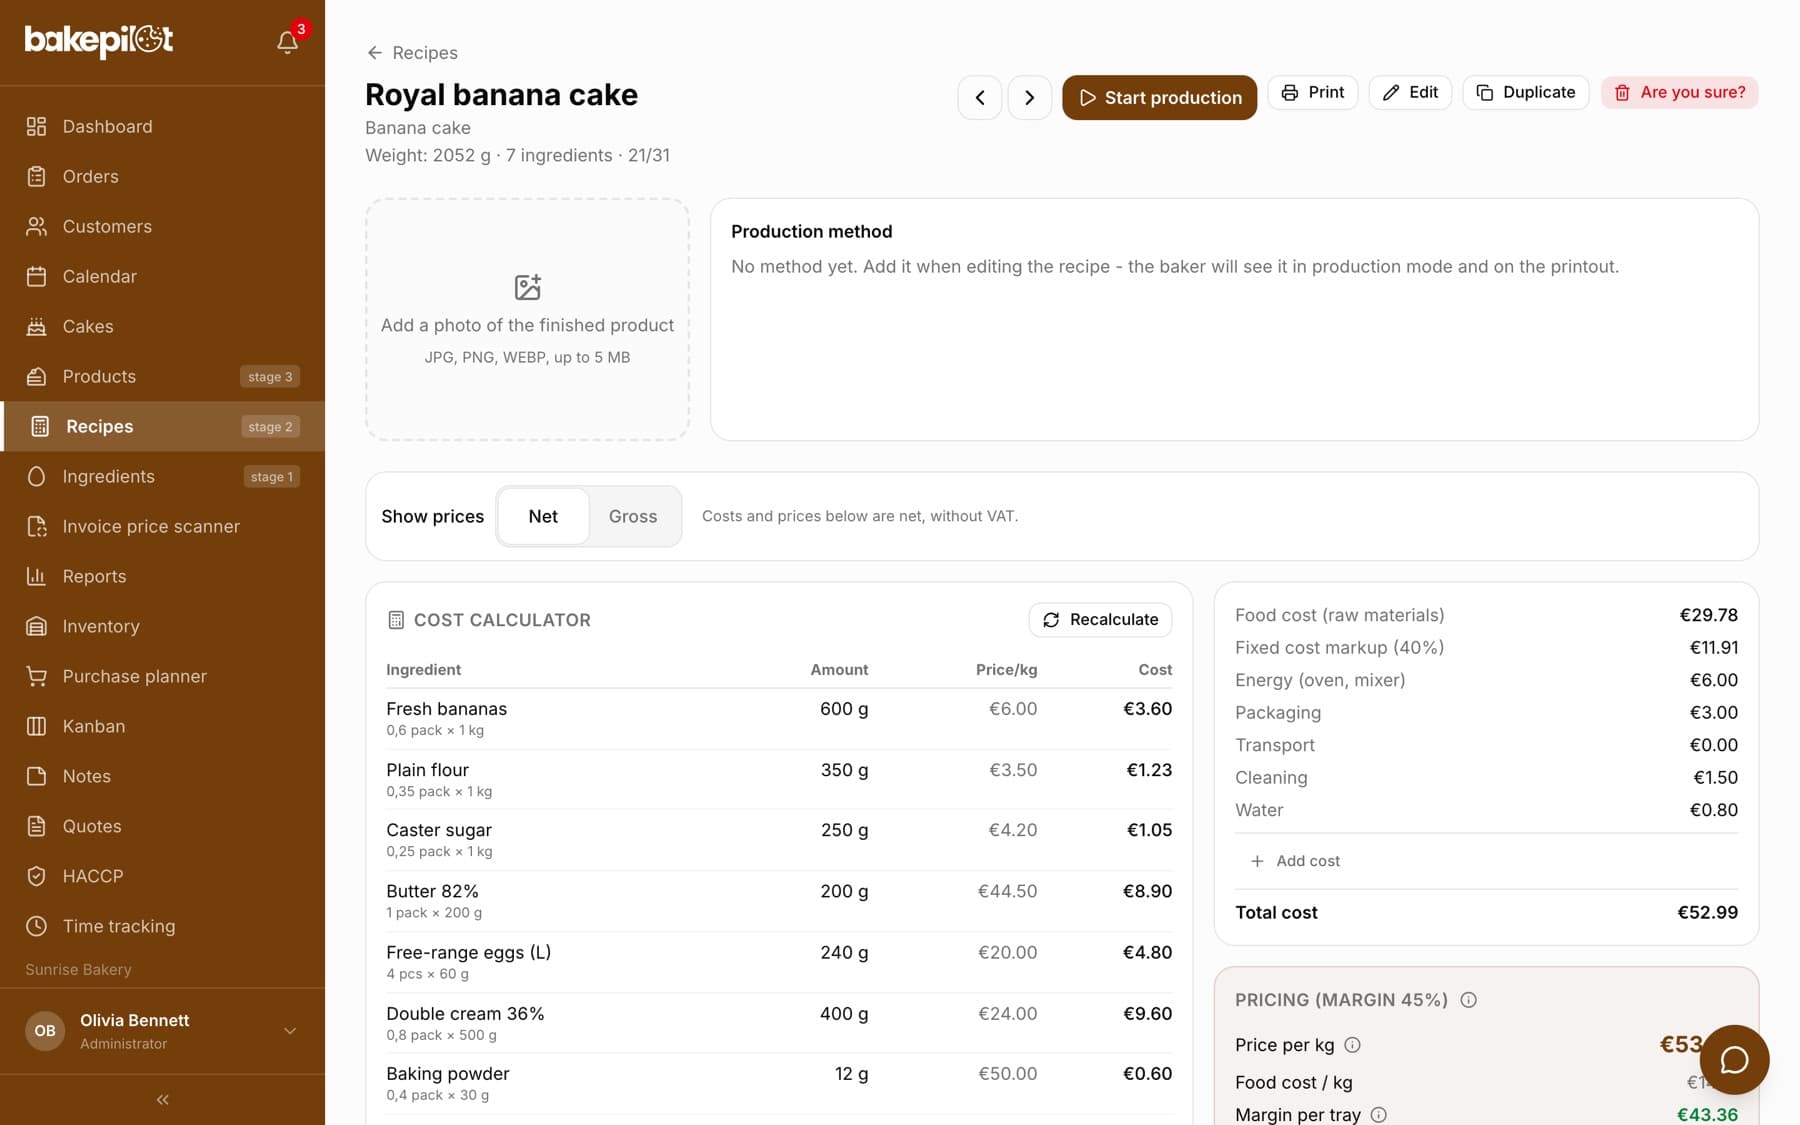Click the HACCP shield icon
The image size is (1800, 1125).
[x=36, y=876]
